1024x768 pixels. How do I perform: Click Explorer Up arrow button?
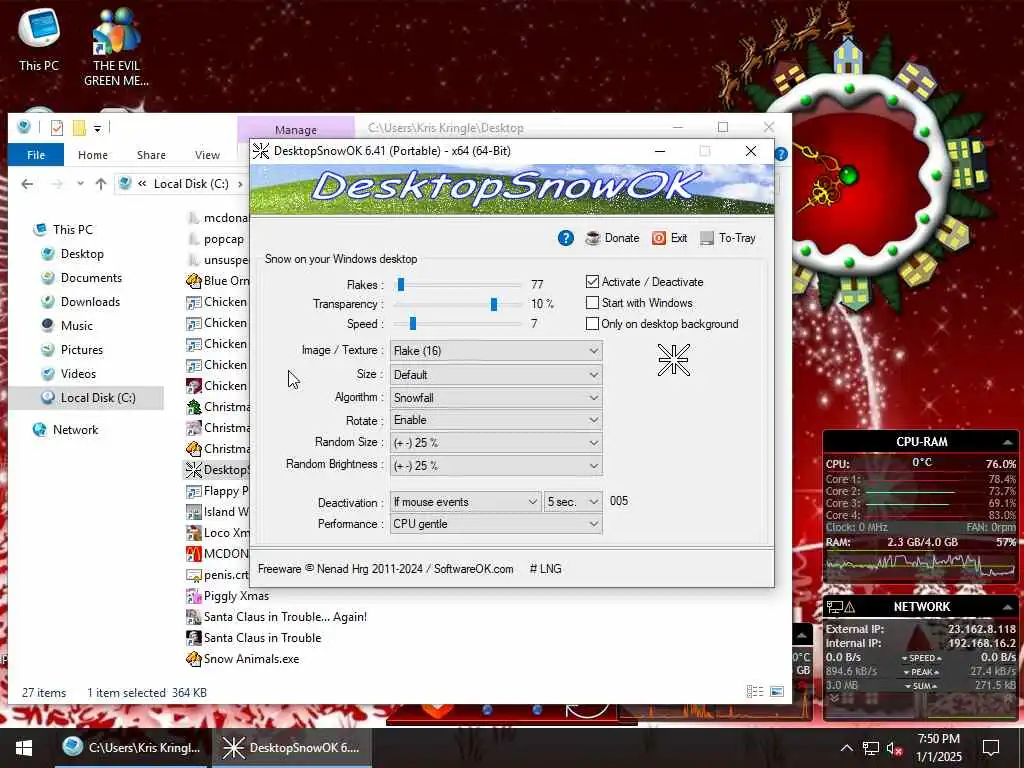(101, 184)
